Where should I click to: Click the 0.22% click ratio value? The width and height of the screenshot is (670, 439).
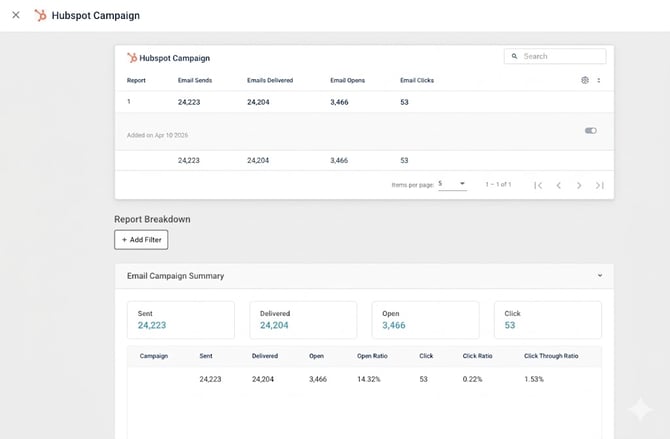point(472,379)
